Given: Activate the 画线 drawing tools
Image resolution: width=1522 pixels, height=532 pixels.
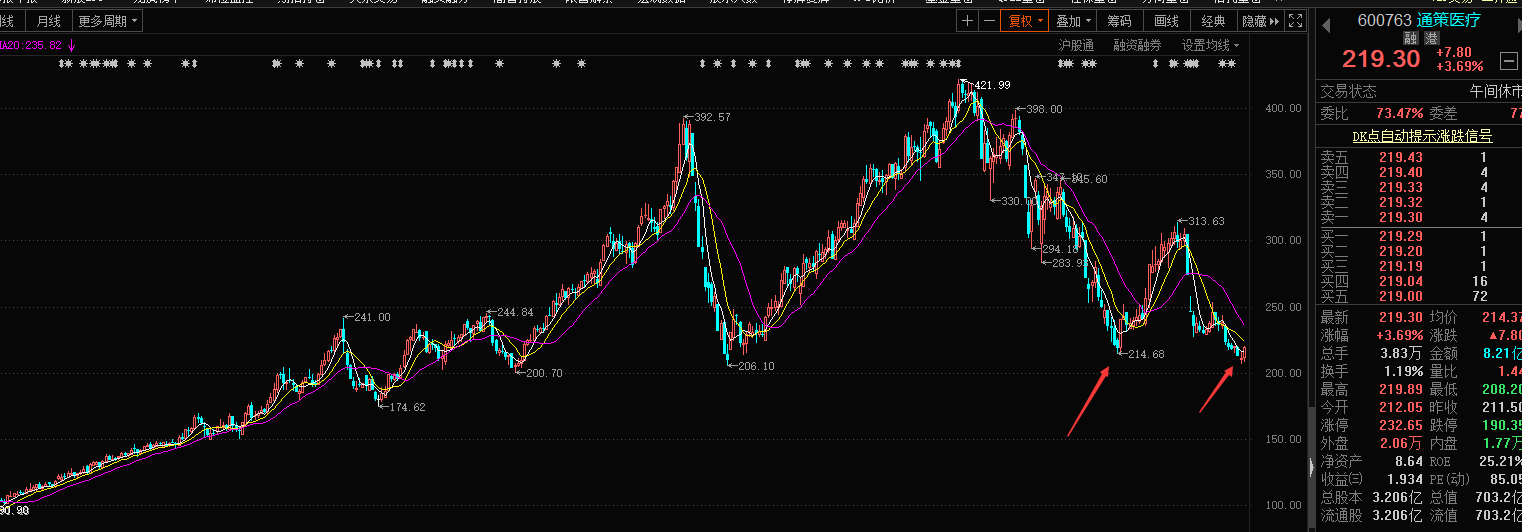Looking at the screenshot, I should (1166, 20).
